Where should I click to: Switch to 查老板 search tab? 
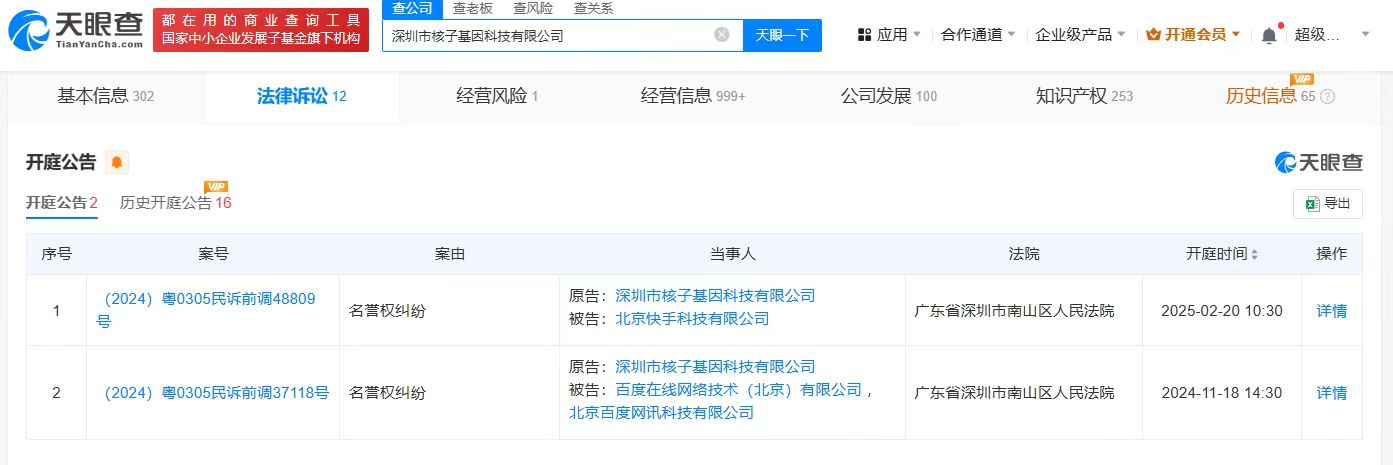click(x=472, y=8)
